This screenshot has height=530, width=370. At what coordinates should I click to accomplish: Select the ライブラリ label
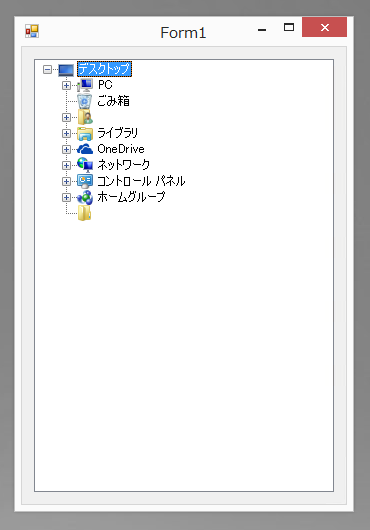pyautogui.click(x=118, y=133)
